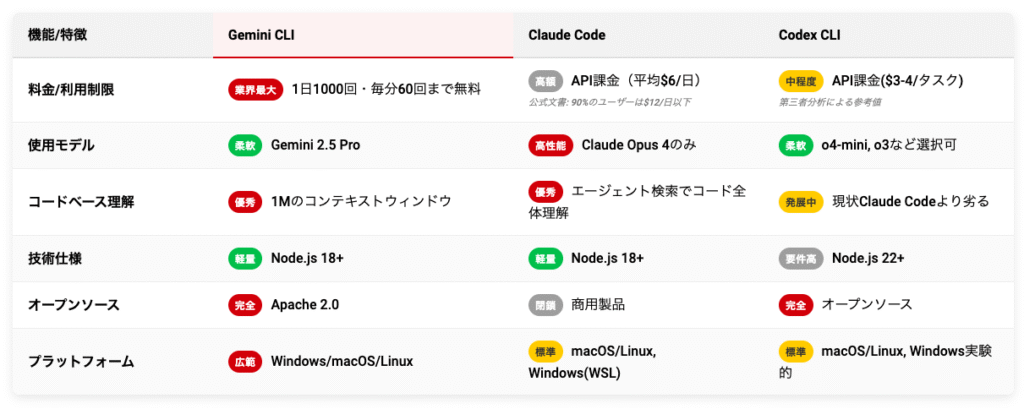Viewport: 1024px width, 409px height.
Task: Click the 柔軟 badge beside o4-mini, o3など選択可
Action: tap(795, 145)
